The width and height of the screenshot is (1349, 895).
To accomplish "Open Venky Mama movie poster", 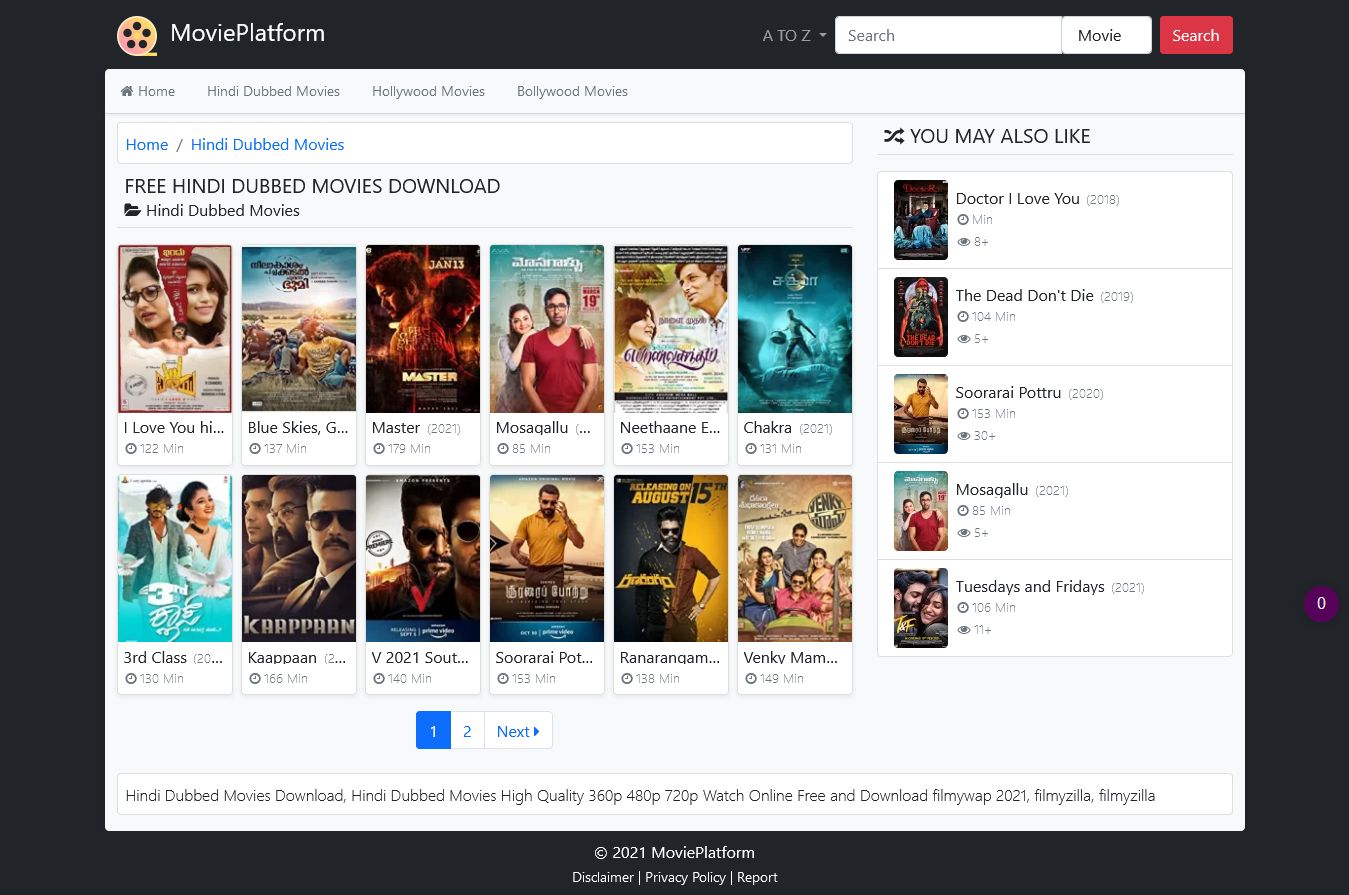I will point(795,559).
